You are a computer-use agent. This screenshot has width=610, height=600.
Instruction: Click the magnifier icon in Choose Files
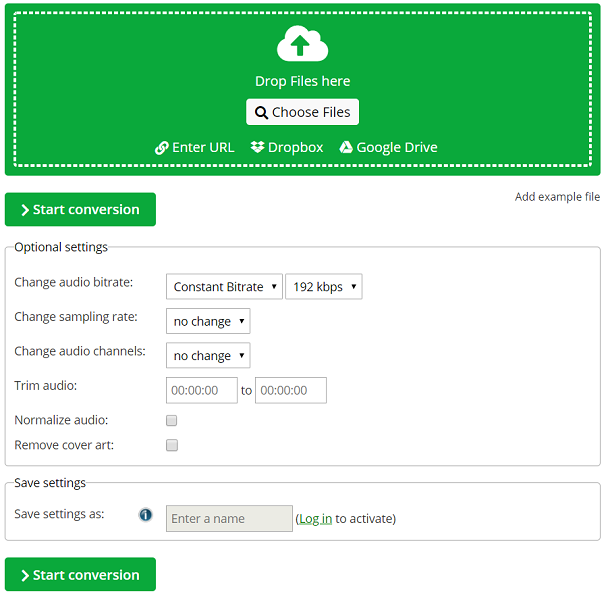(x=261, y=113)
